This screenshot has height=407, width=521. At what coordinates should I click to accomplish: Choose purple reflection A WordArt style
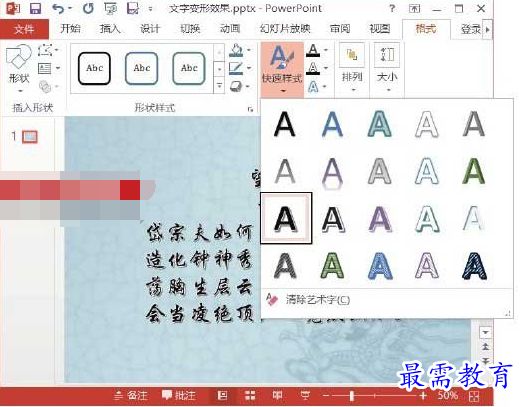[x=332, y=173]
